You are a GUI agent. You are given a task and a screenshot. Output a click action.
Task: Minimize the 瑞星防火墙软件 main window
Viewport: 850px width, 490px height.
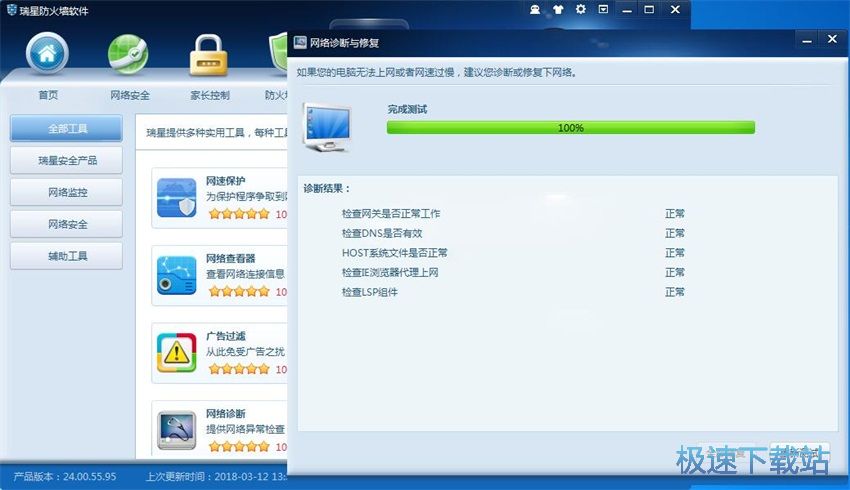pos(627,10)
